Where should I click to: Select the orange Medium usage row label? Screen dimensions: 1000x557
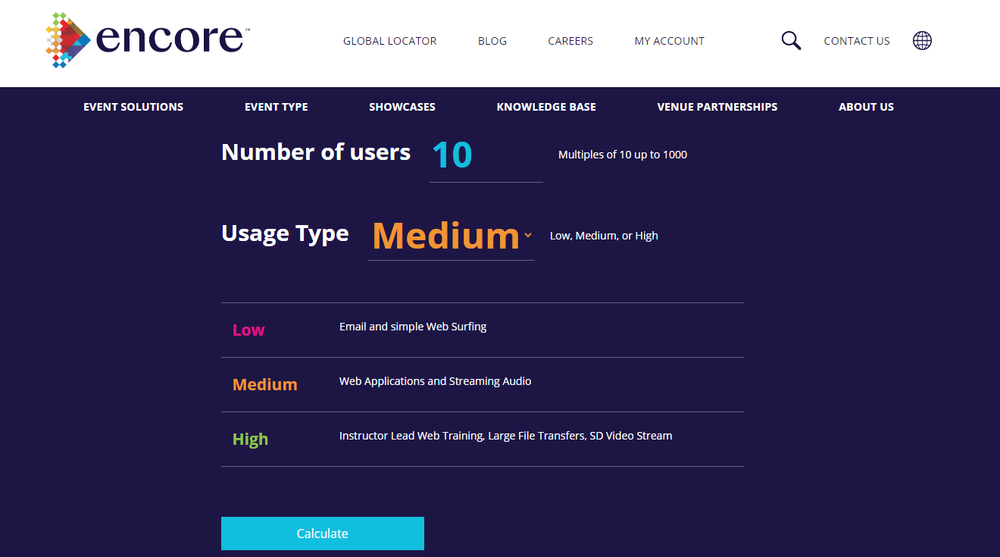pos(265,384)
